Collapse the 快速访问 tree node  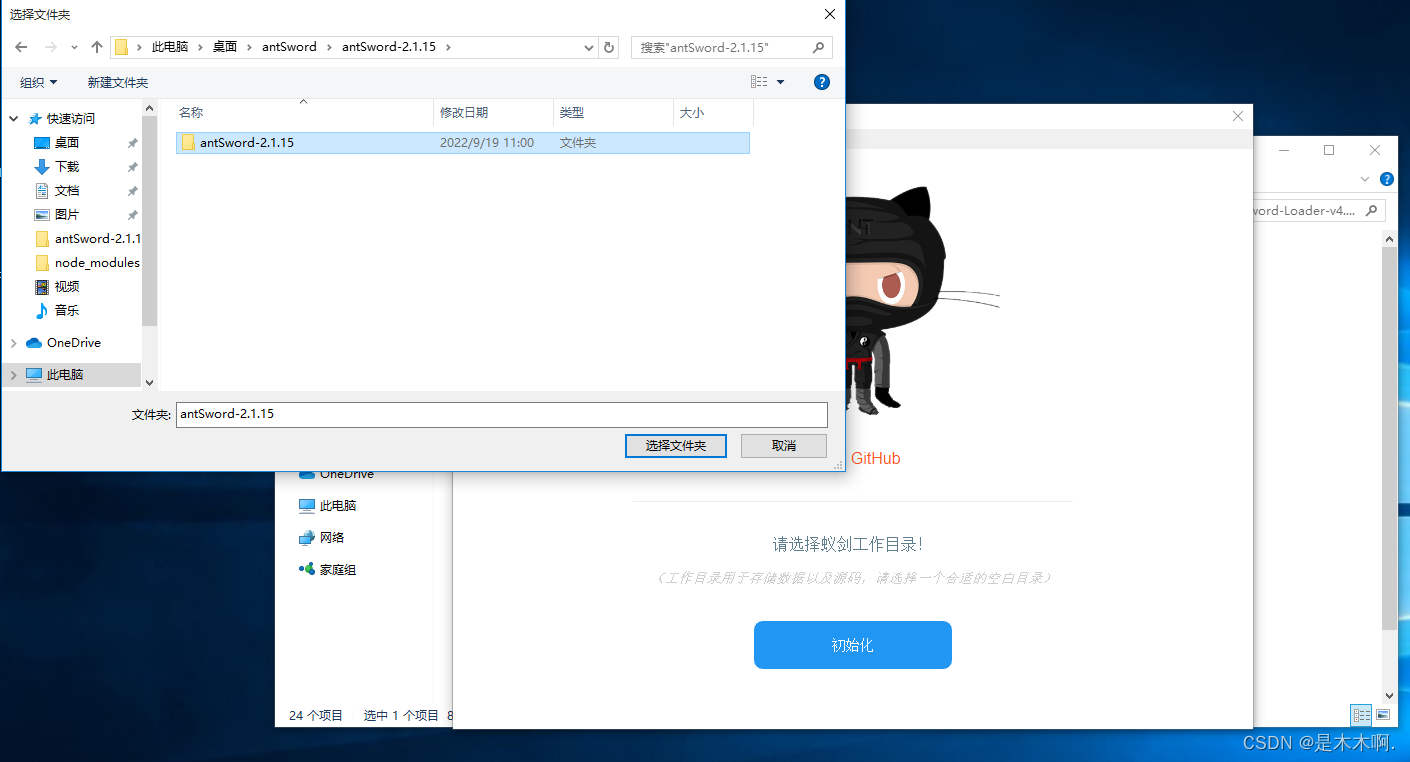14,119
